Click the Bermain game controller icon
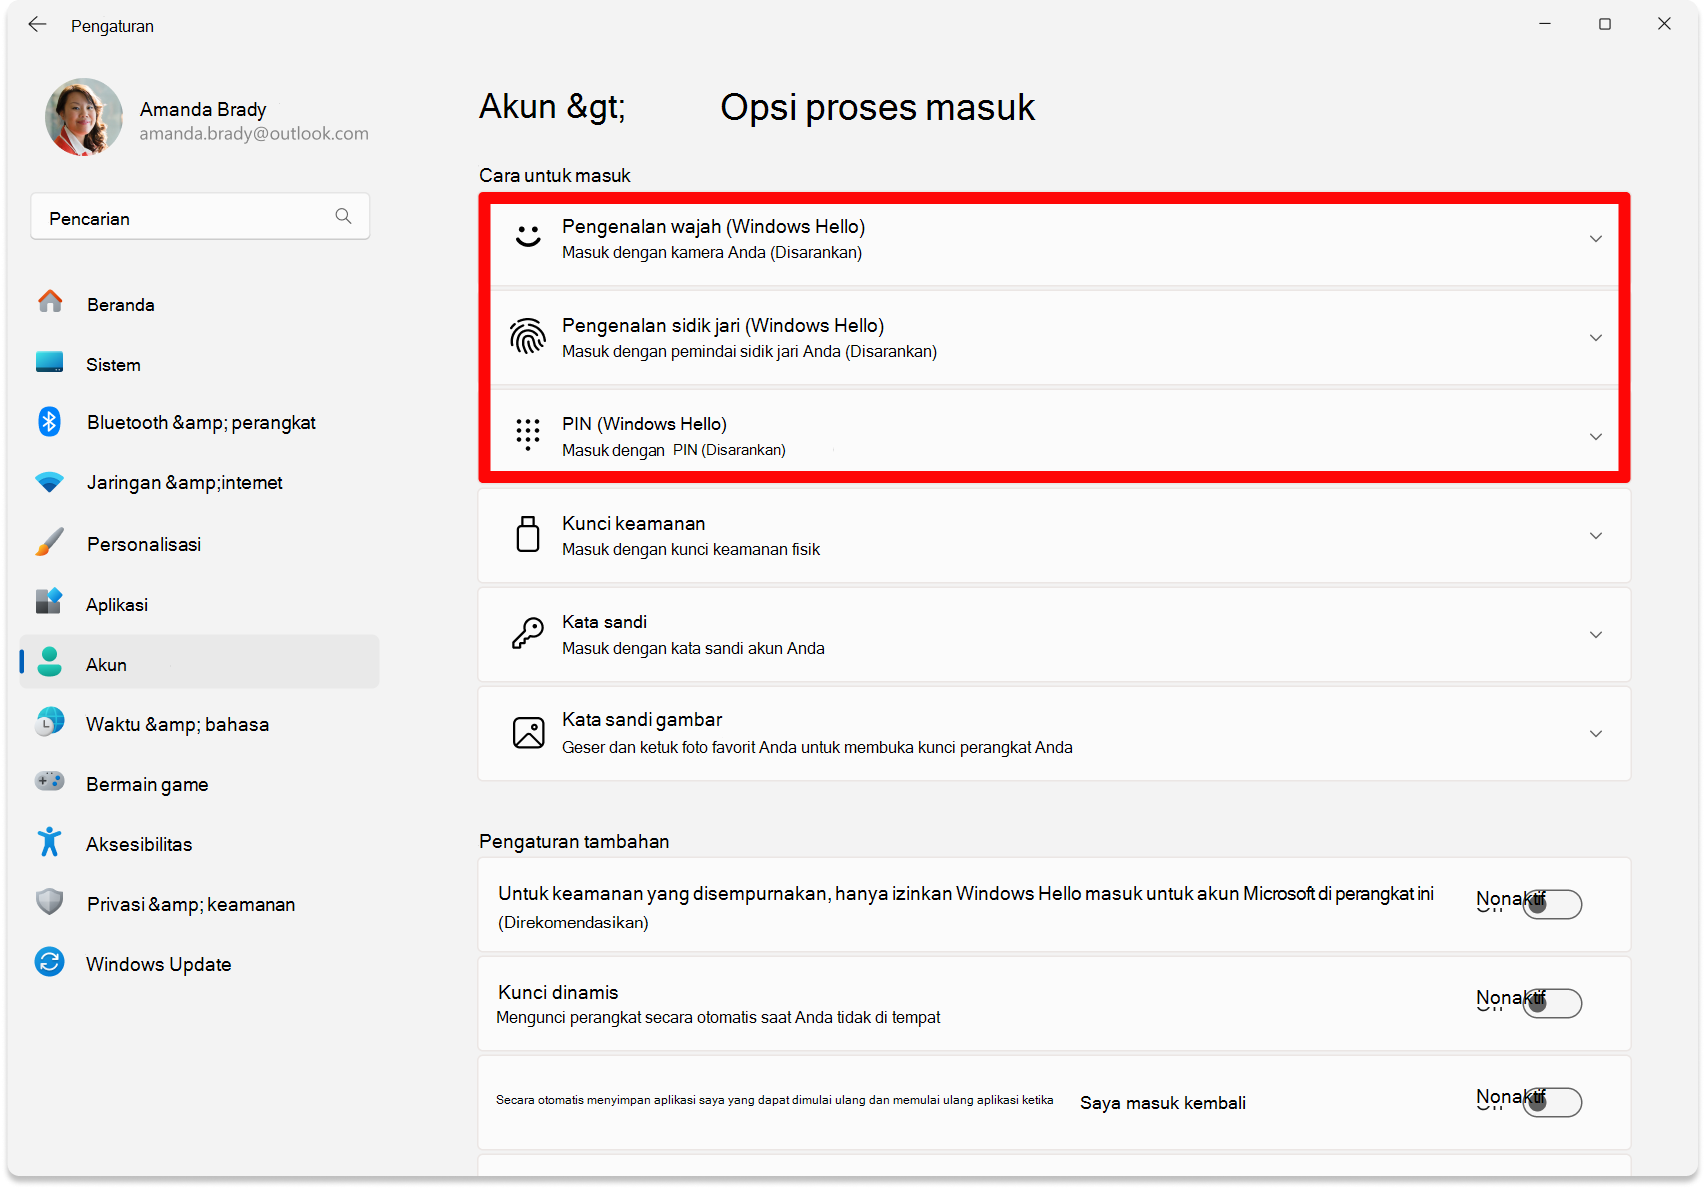The image size is (1704, 1188). pos(50,782)
